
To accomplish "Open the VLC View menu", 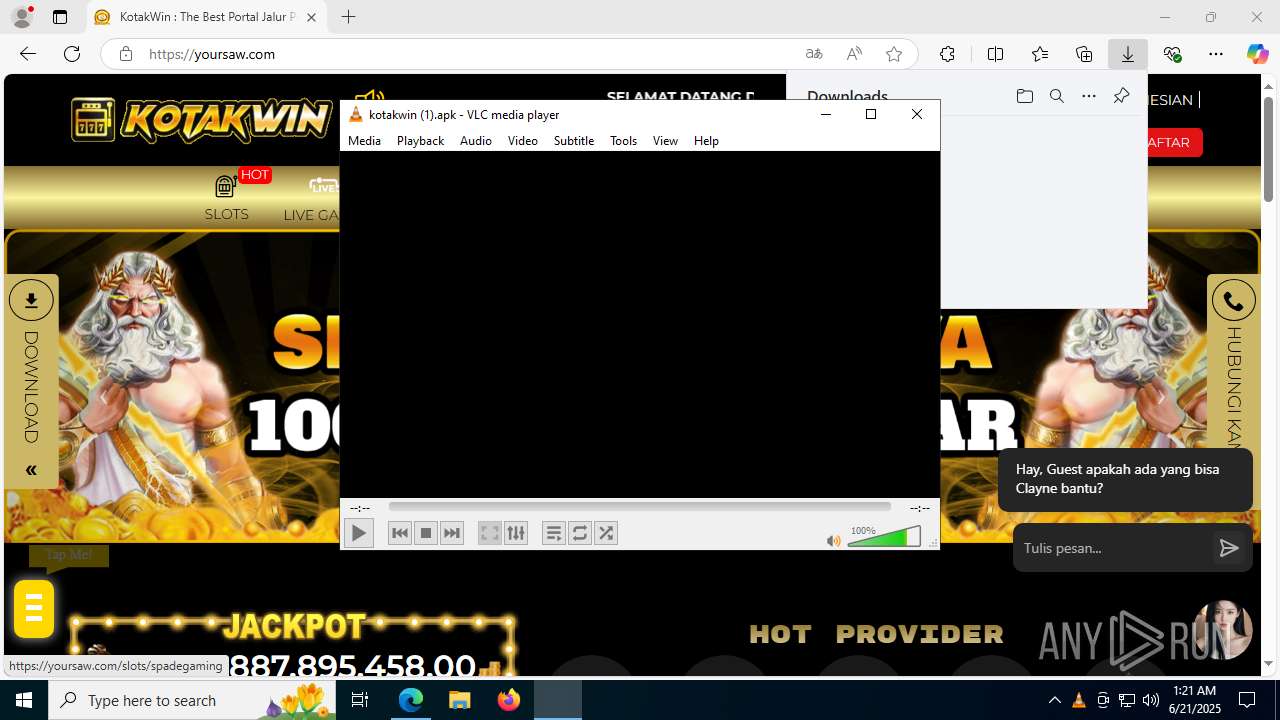I will point(665,141).
